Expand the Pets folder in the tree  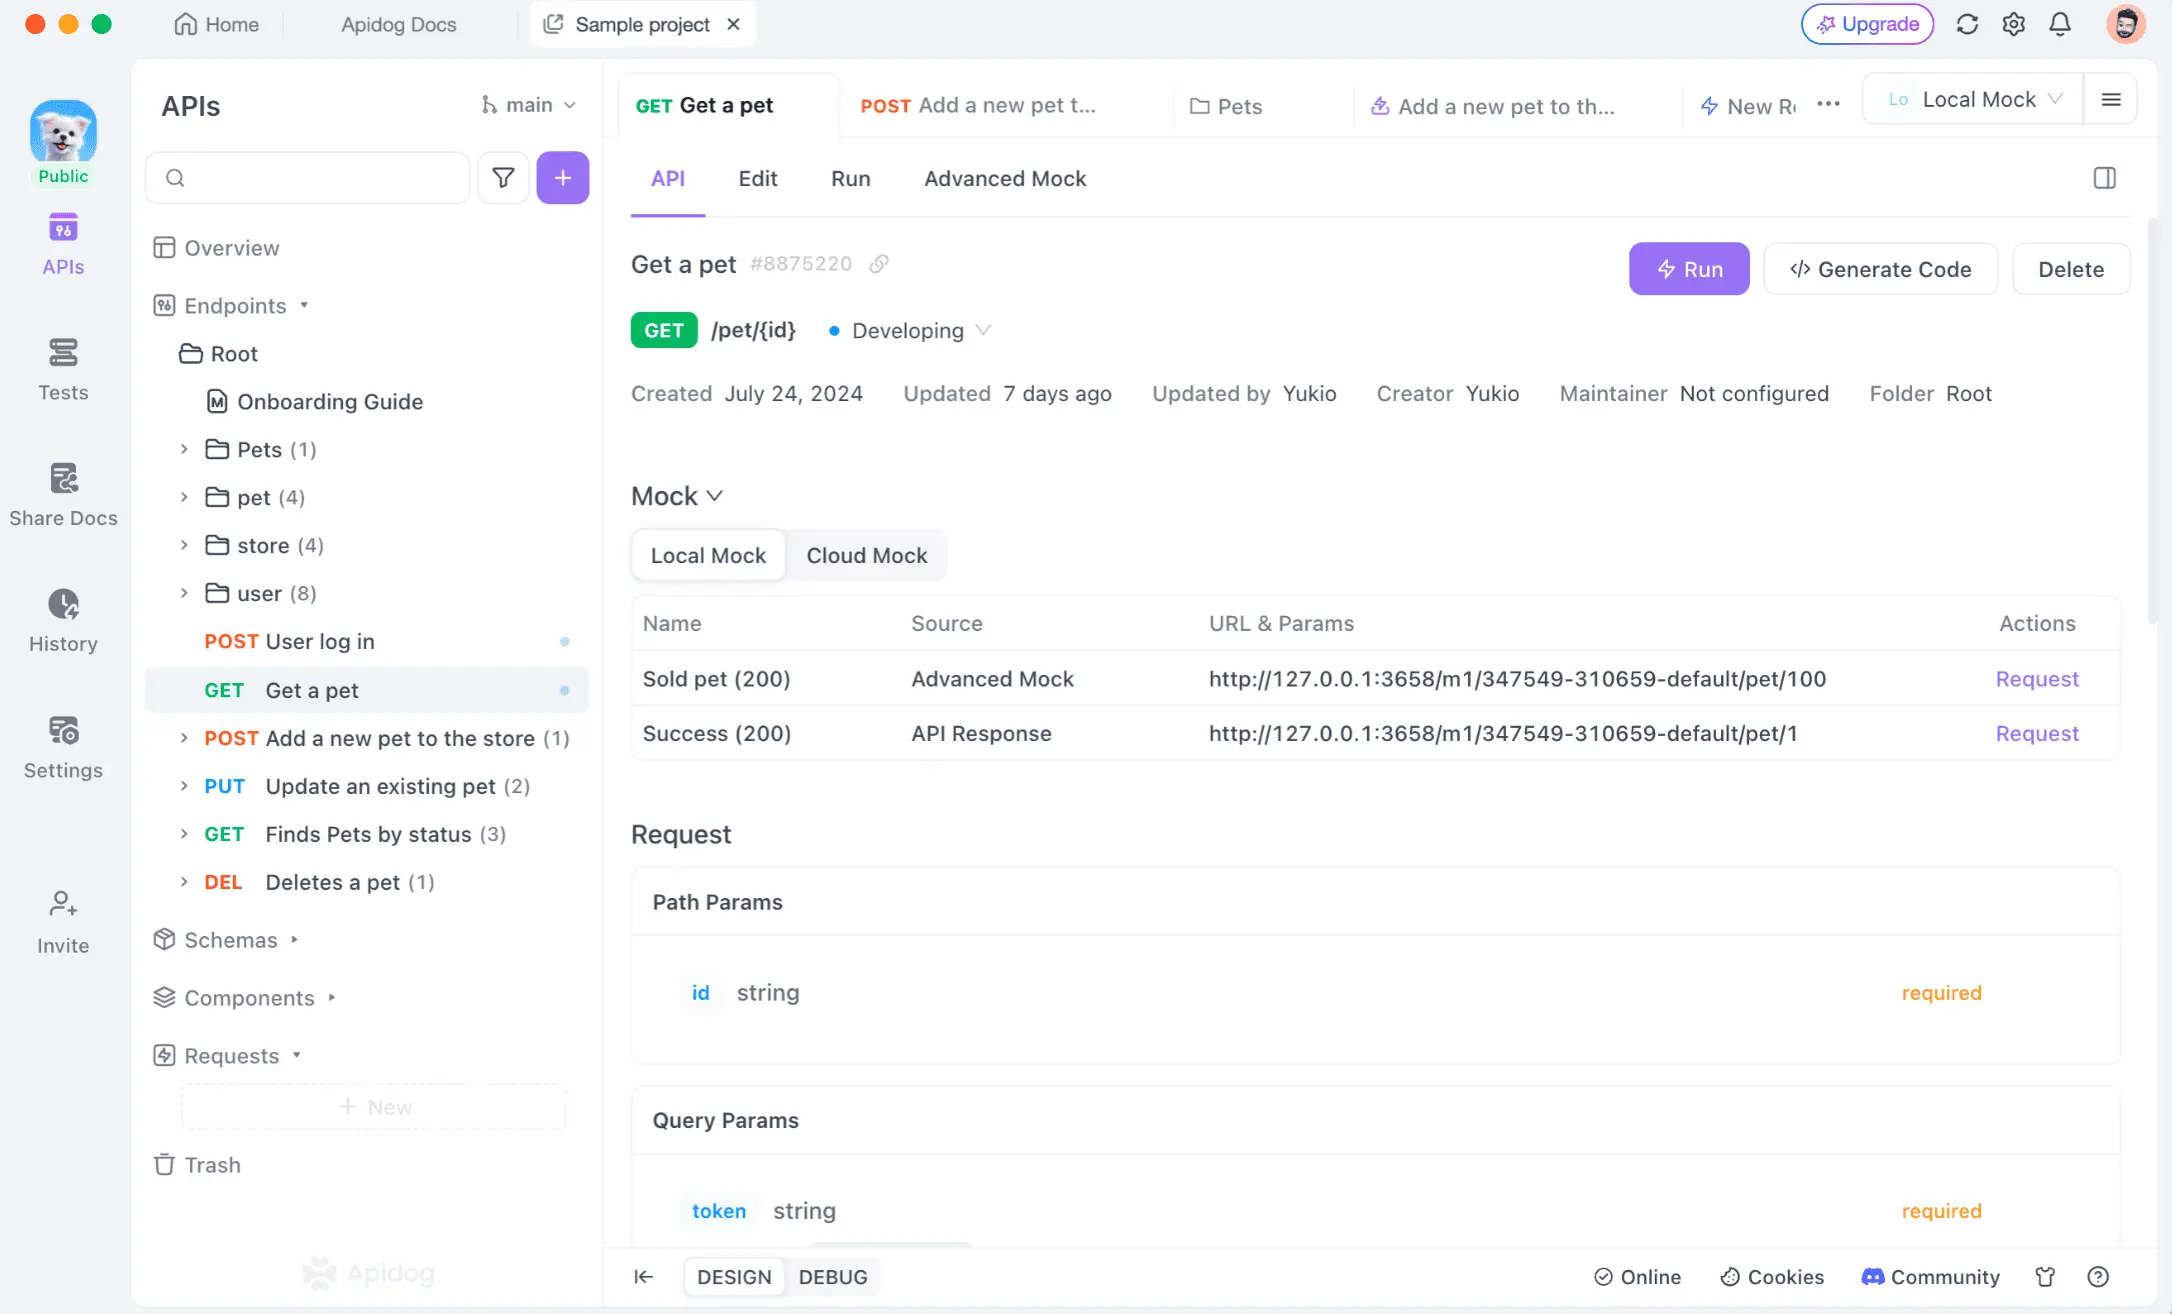coord(184,450)
